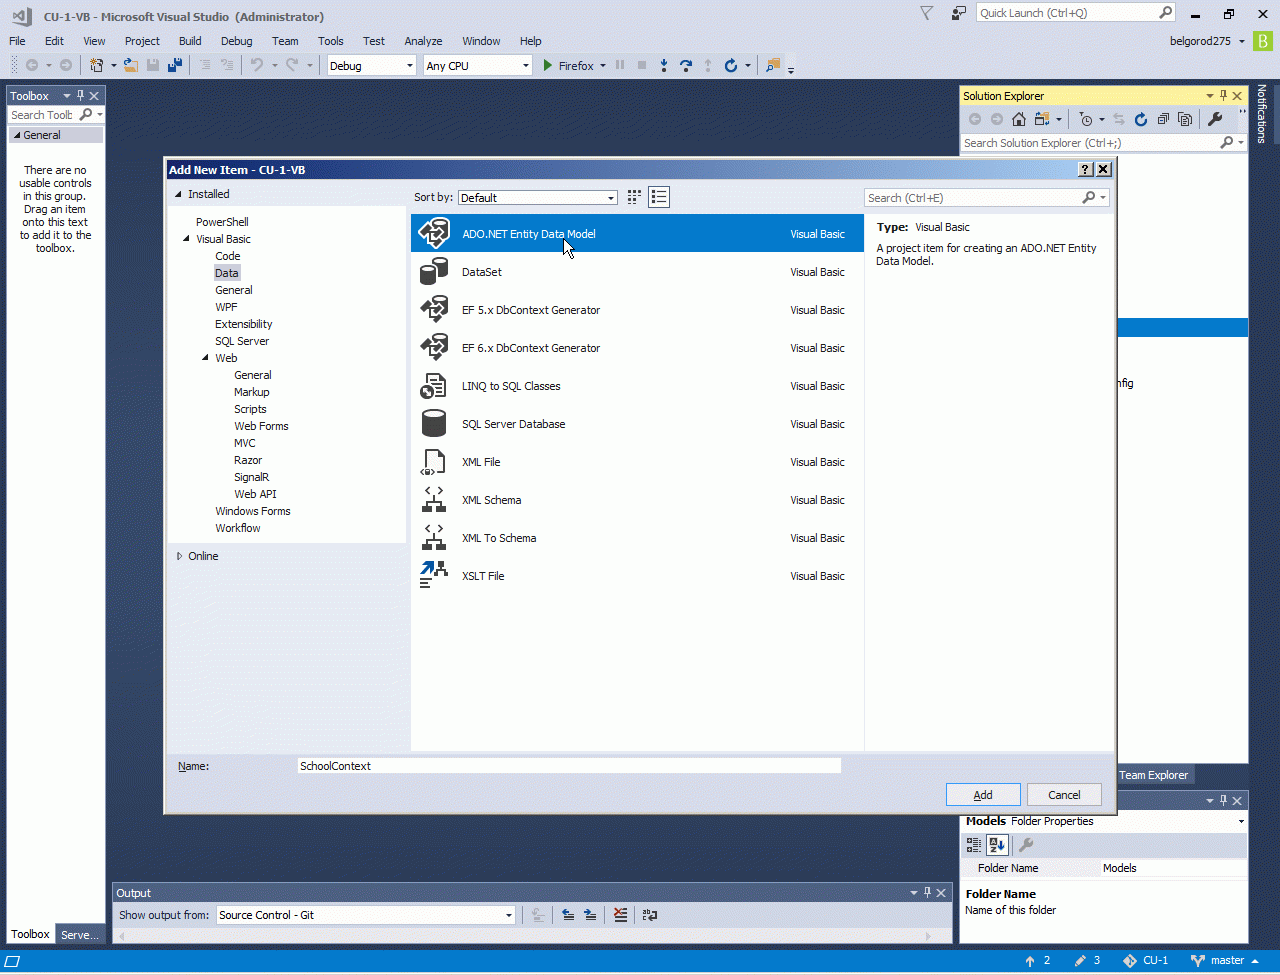Collapse the Visual Basic tree node

186,239
